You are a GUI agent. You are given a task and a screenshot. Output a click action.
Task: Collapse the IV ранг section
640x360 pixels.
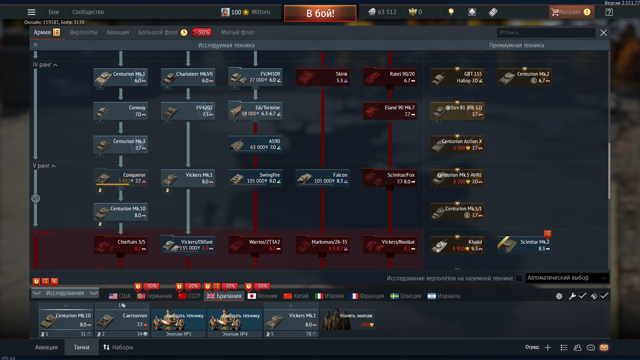pyautogui.click(x=45, y=64)
